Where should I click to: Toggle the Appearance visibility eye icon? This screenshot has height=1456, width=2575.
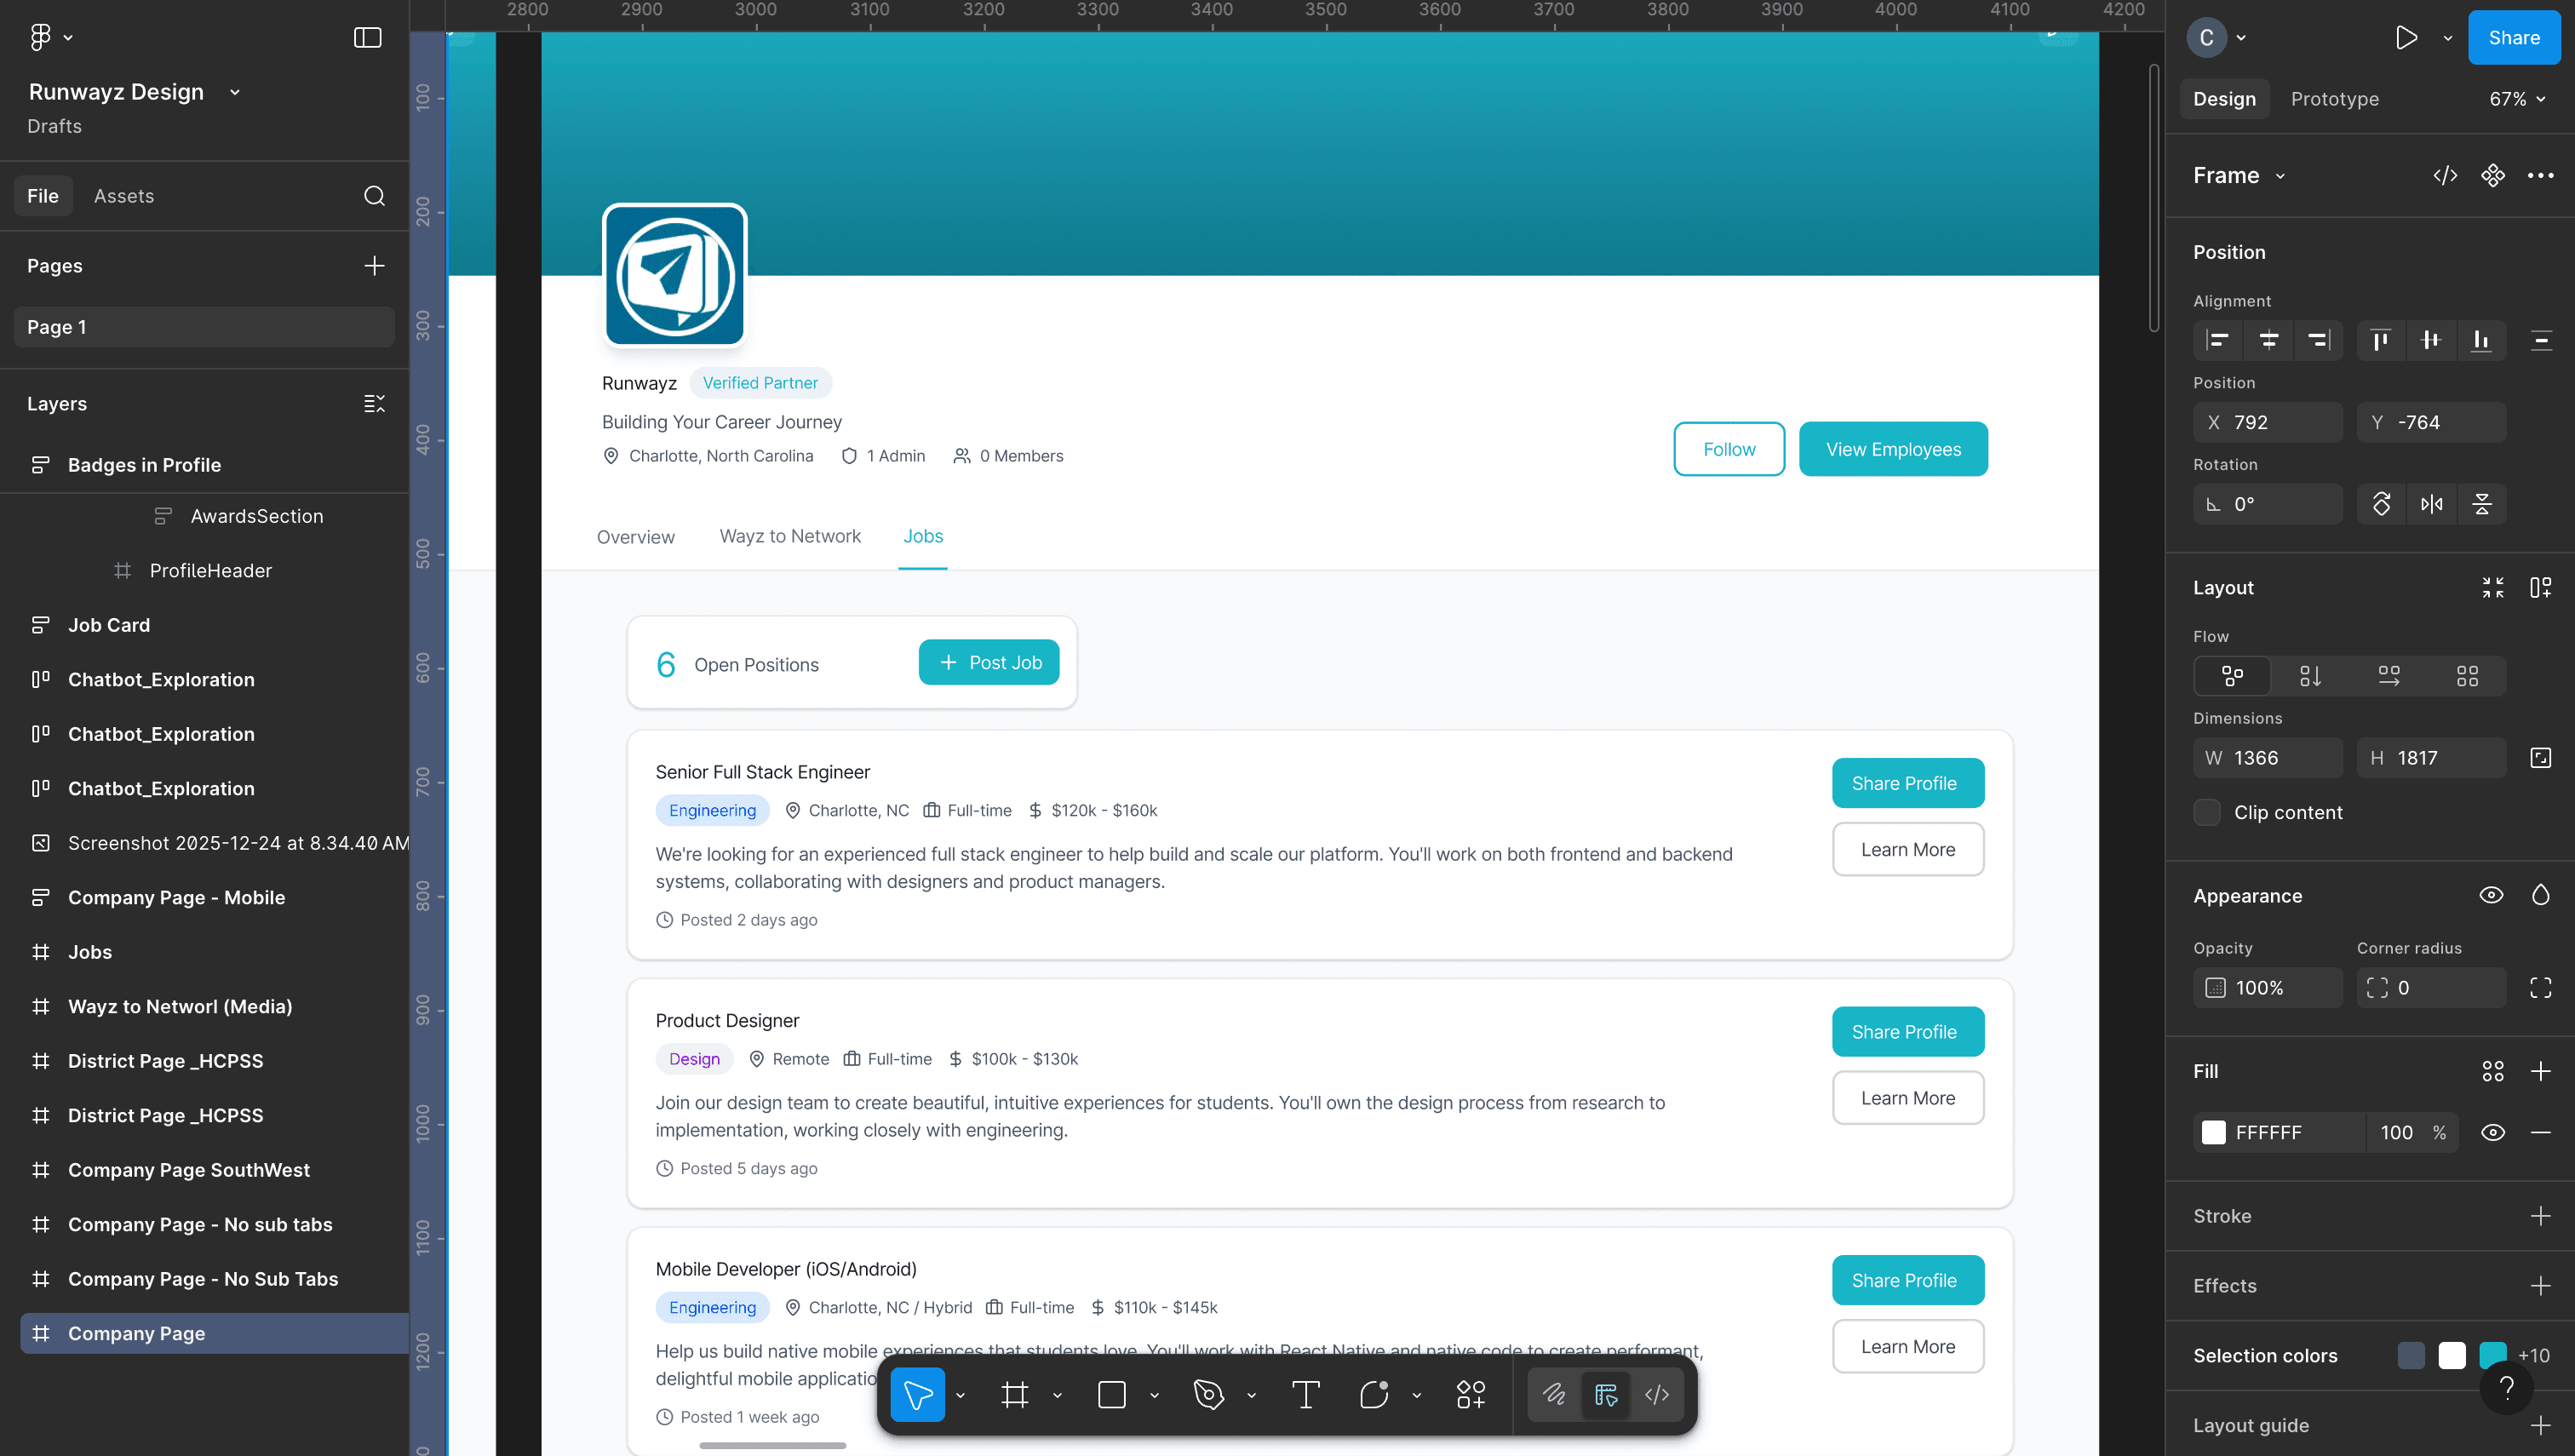click(x=2492, y=895)
